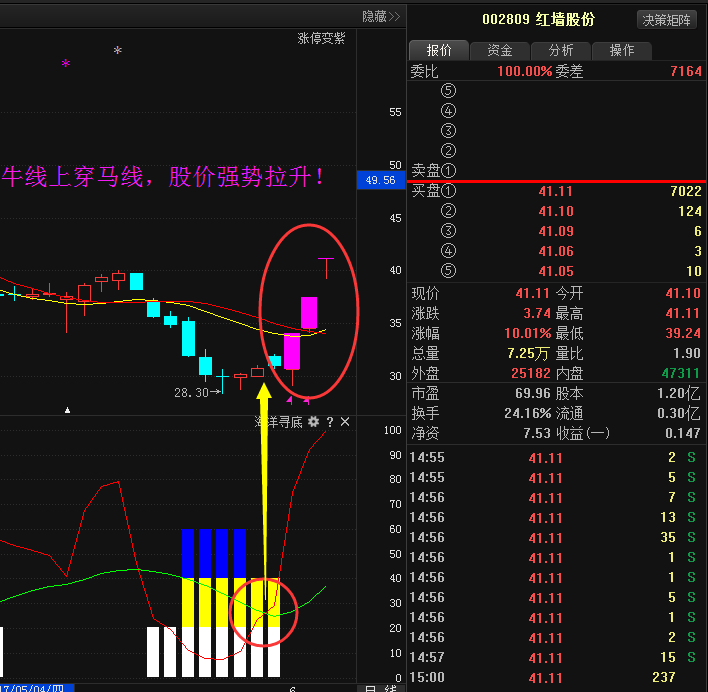Click the date label at bottom-left
This screenshot has width=708, height=692.
tap(36, 688)
